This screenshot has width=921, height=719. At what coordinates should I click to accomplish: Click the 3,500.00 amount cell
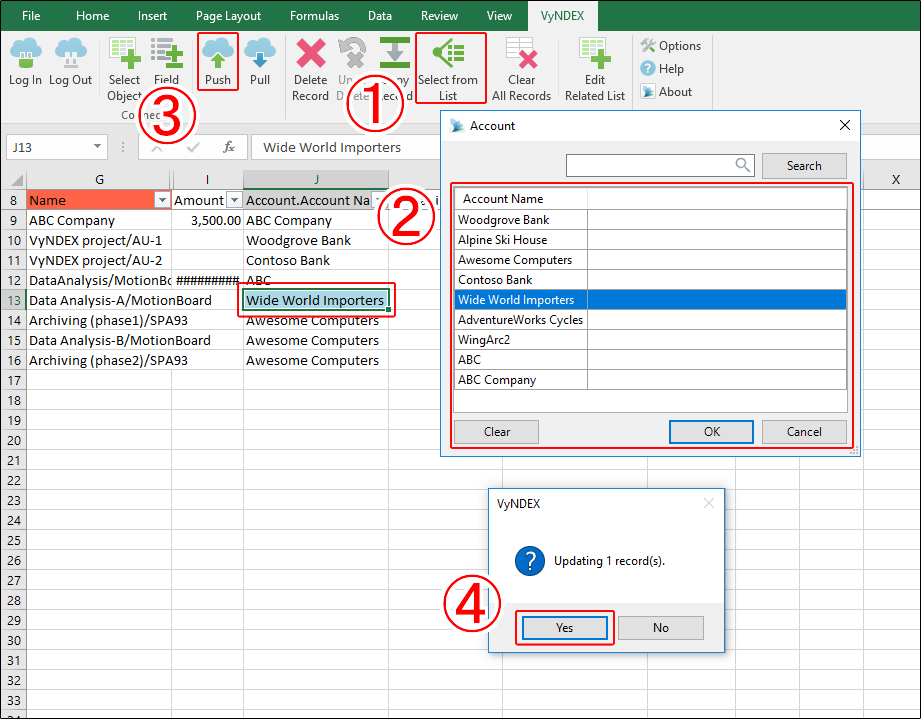(x=207, y=220)
